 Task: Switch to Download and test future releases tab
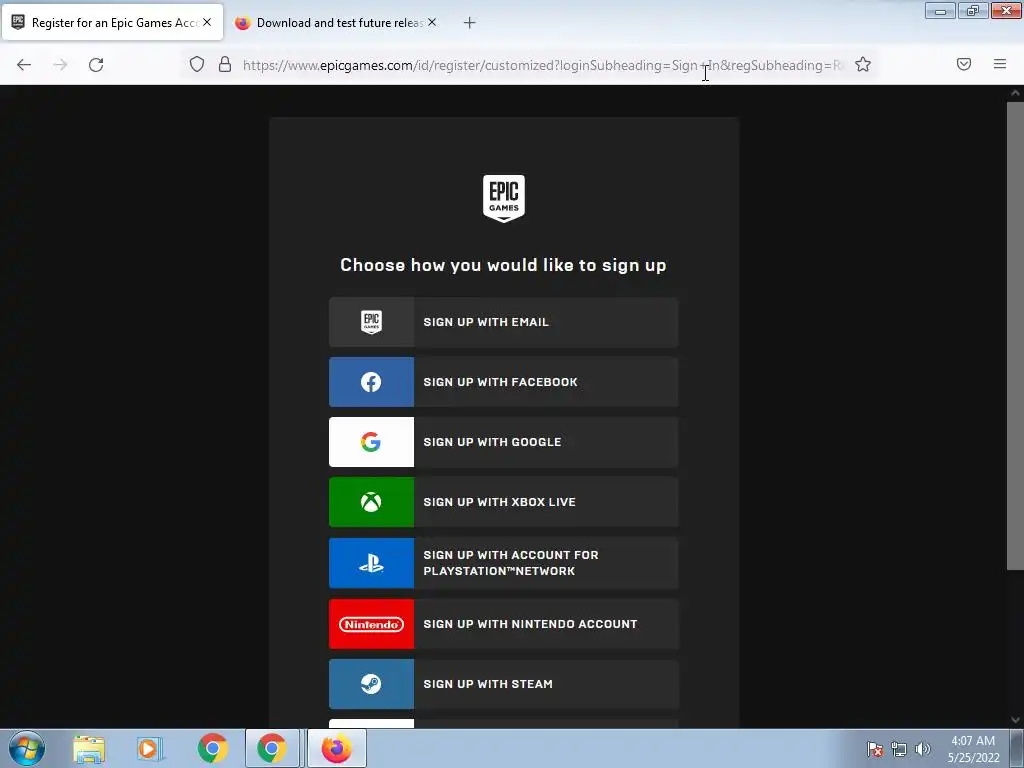pos(338,23)
